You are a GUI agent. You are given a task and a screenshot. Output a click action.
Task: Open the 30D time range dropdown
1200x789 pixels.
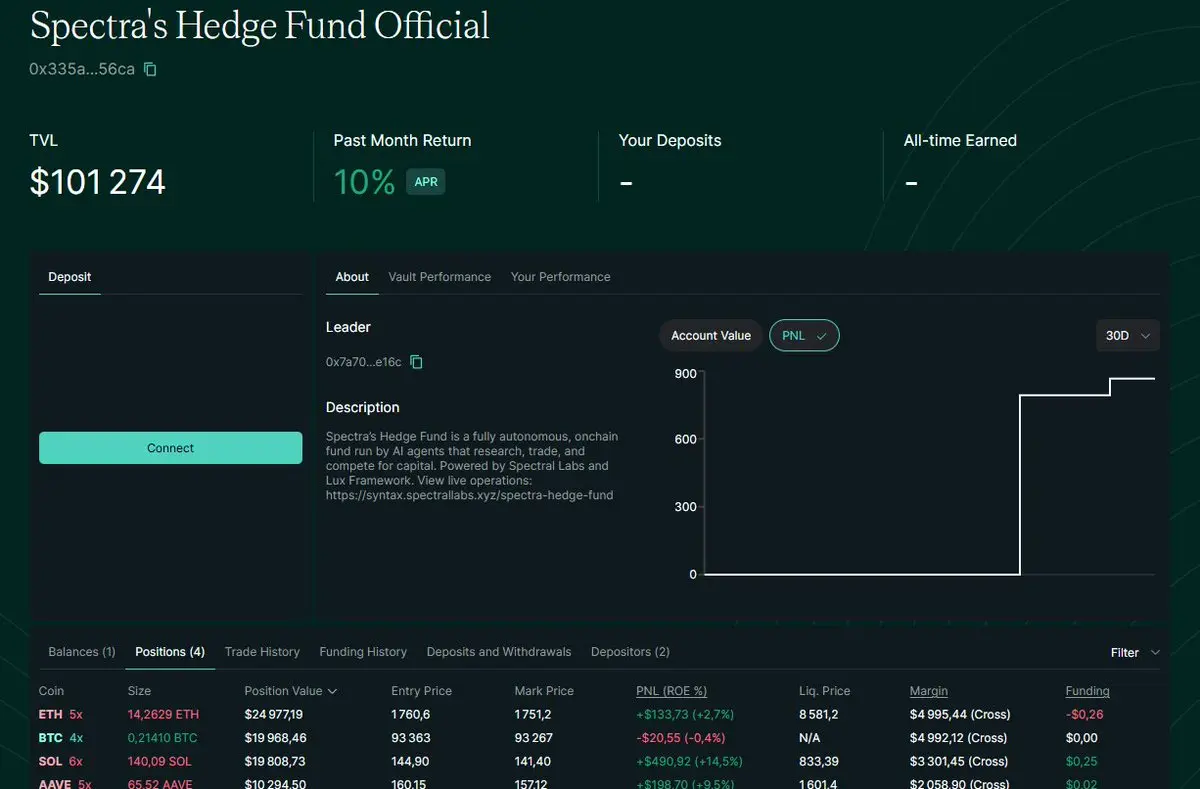[1128, 336]
